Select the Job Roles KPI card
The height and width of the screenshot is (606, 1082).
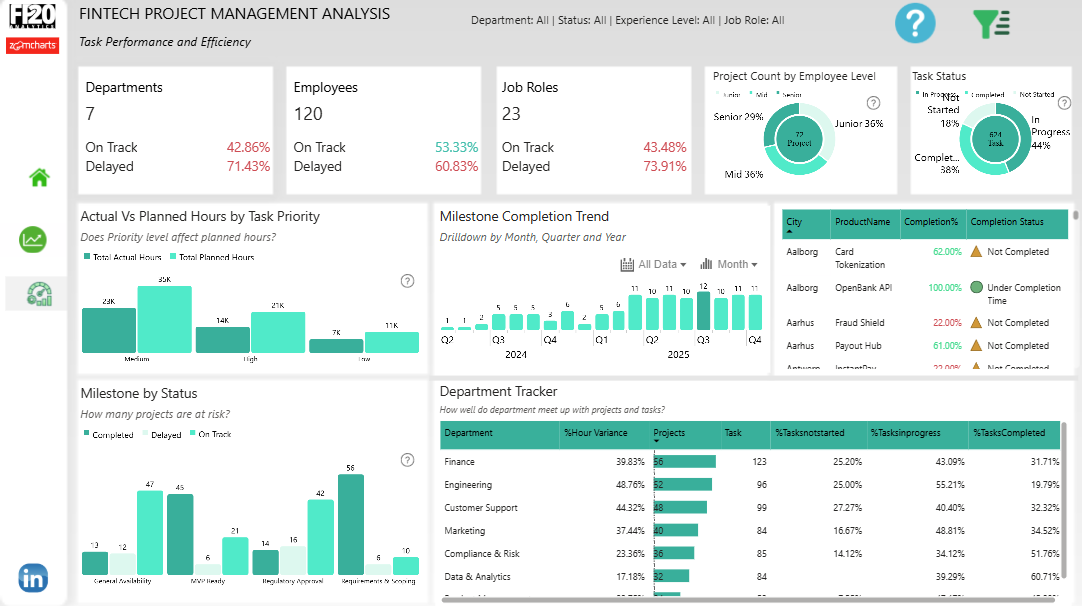click(x=593, y=130)
